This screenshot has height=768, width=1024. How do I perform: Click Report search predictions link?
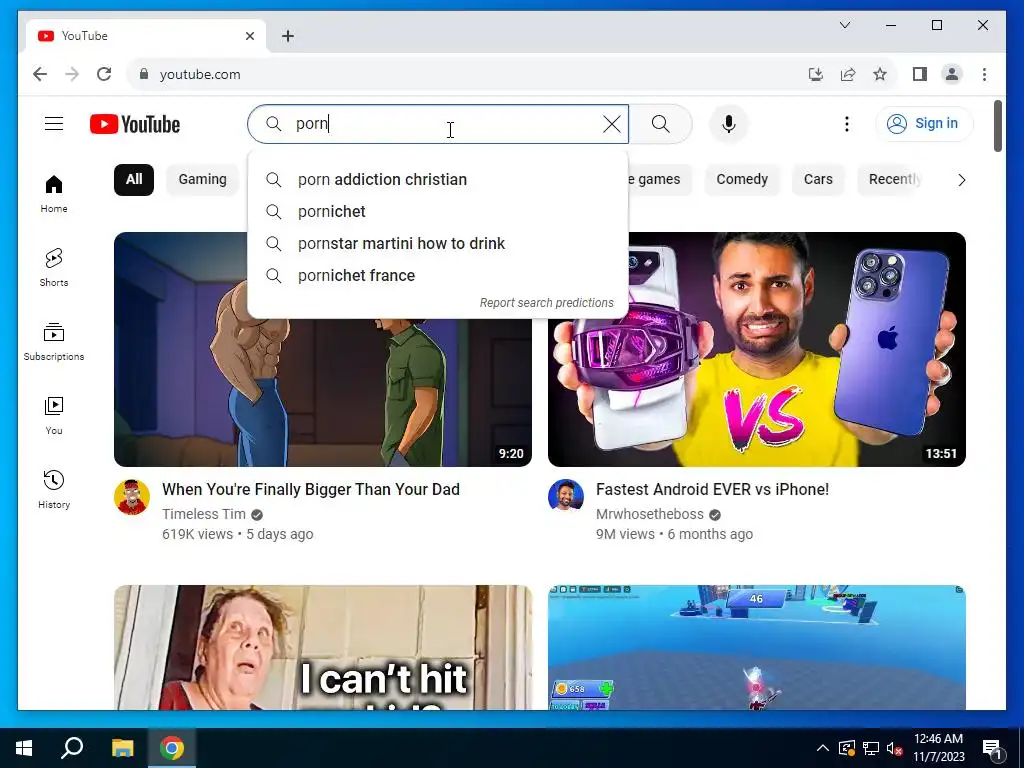(x=547, y=302)
